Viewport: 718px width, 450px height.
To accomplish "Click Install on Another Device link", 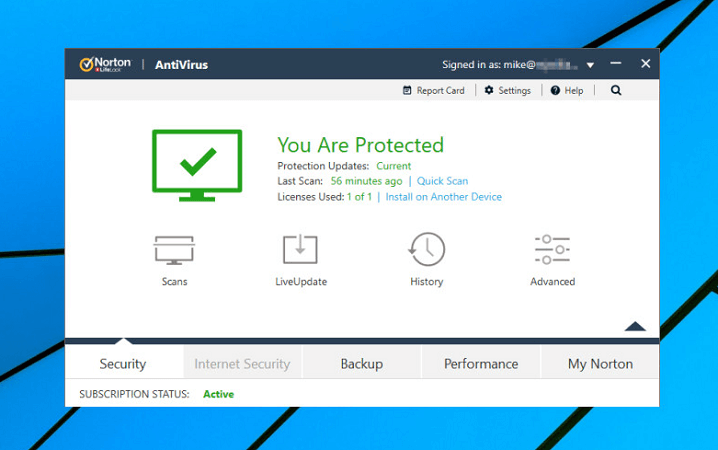I will 443,197.
